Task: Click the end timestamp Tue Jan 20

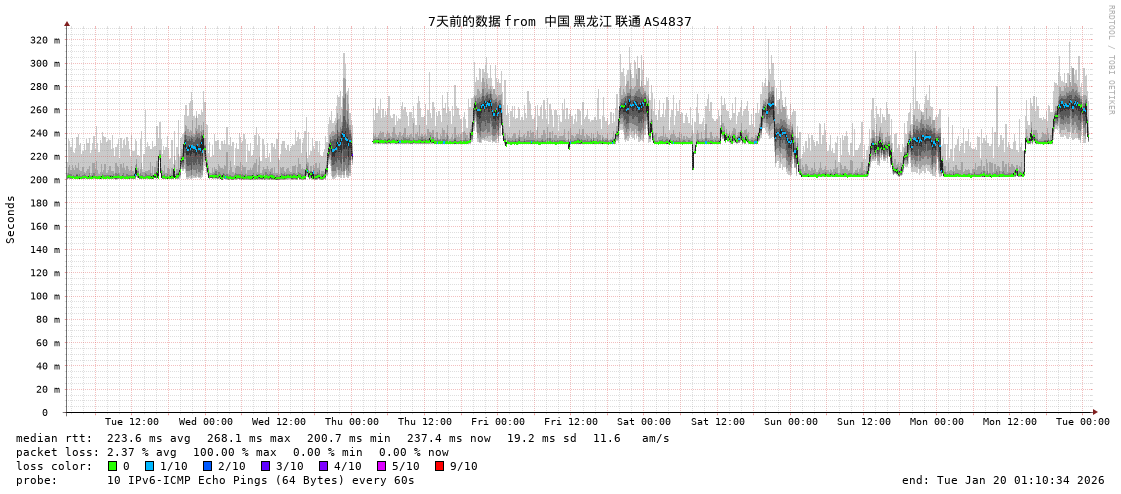Action: 1003,480
